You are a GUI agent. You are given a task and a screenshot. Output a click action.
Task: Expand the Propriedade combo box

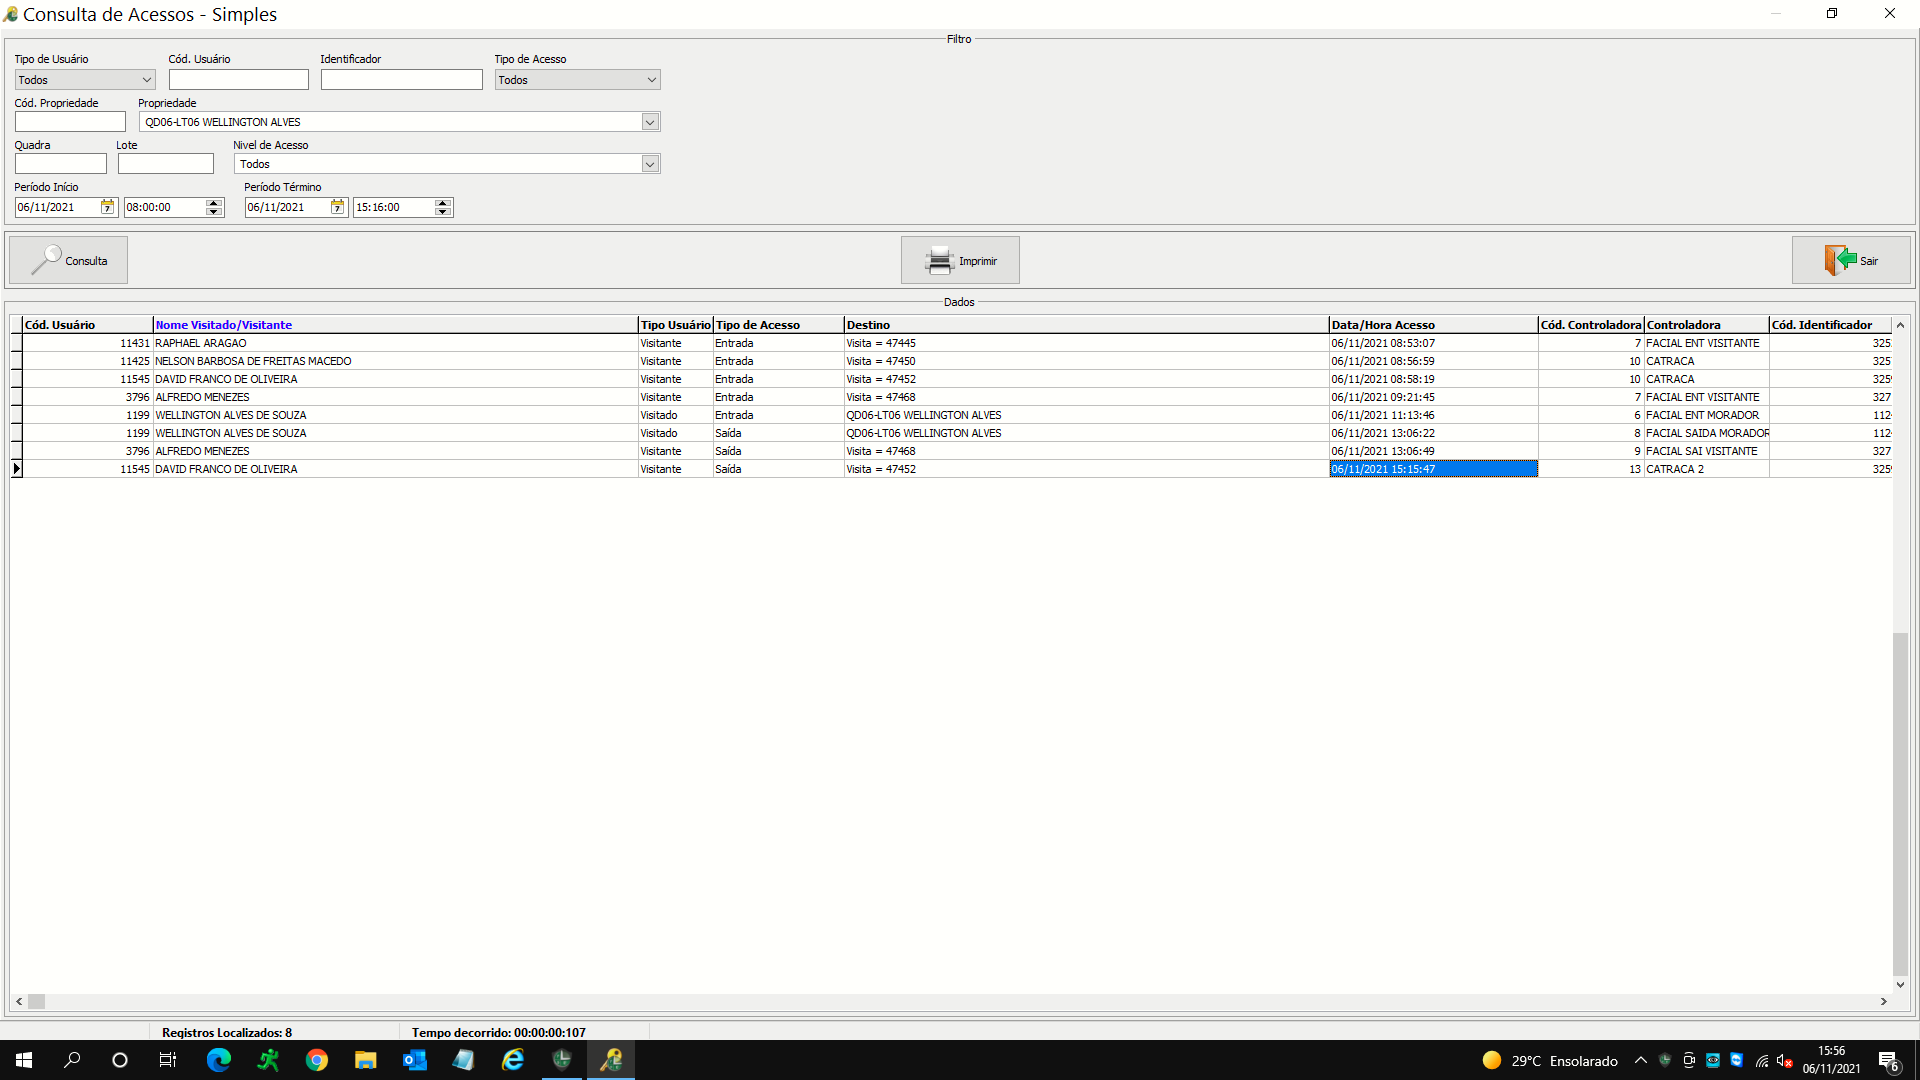[650, 122]
